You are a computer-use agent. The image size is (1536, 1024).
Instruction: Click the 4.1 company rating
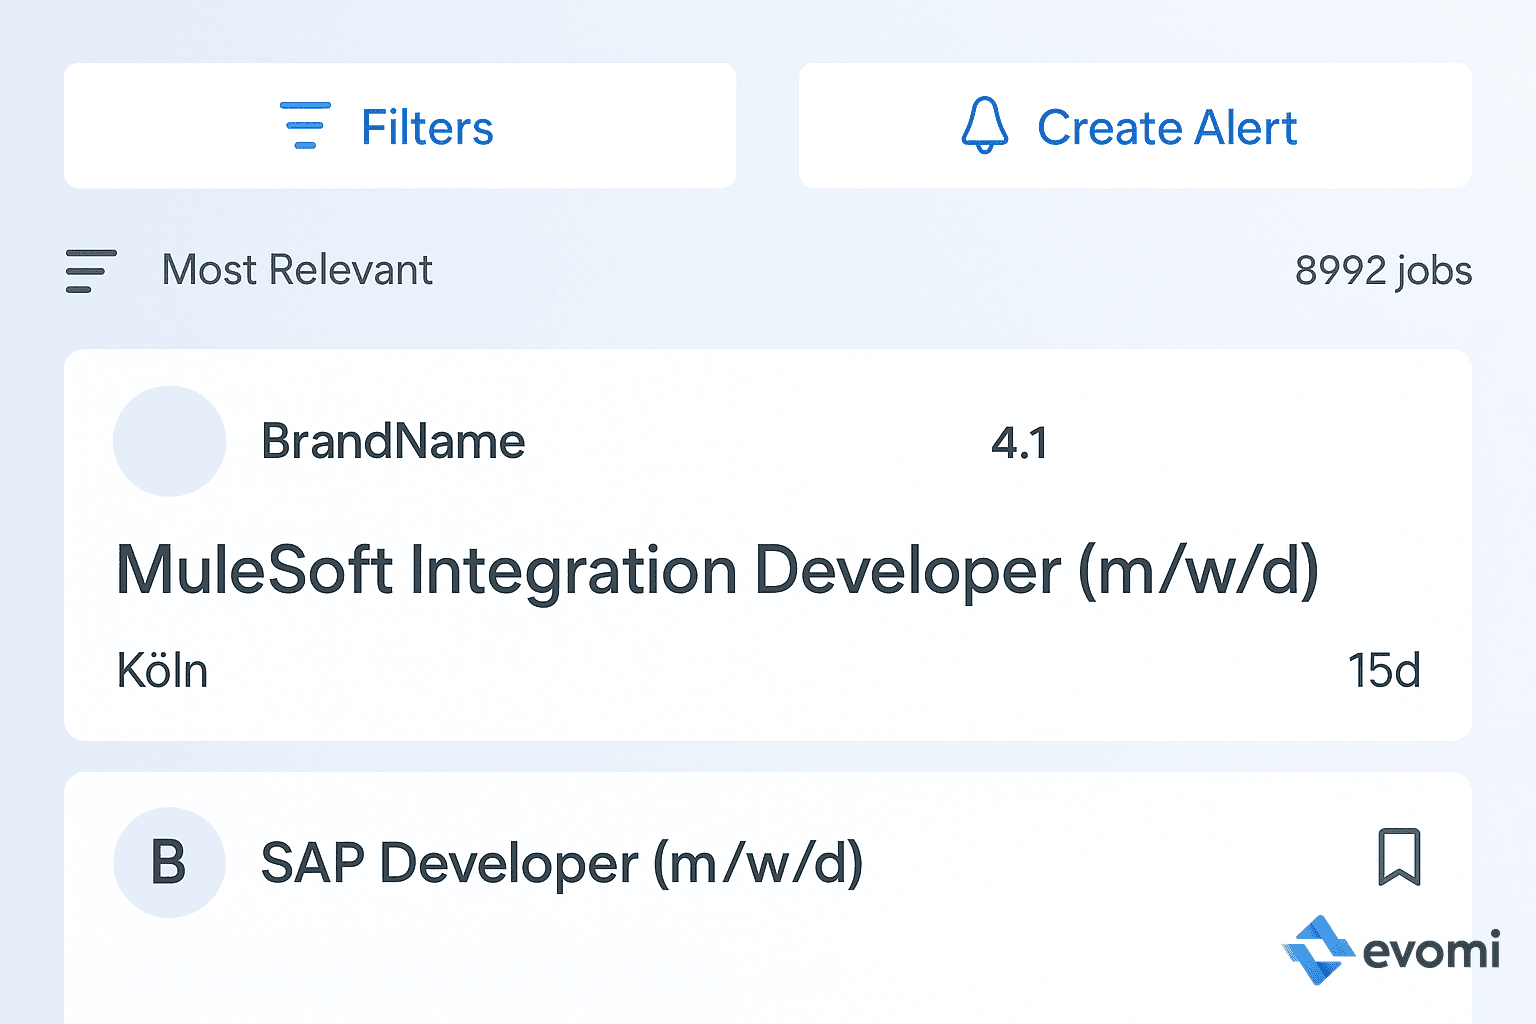pyautogui.click(x=1019, y=443)
